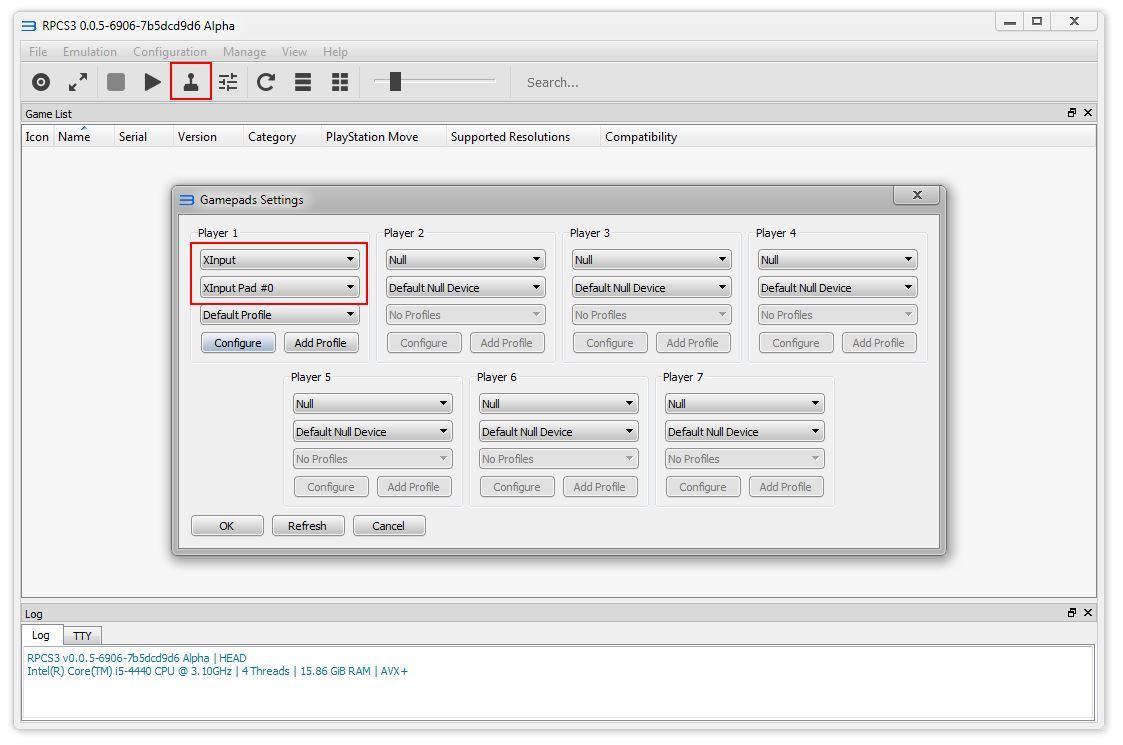Click the icon size slider handle

395,82
